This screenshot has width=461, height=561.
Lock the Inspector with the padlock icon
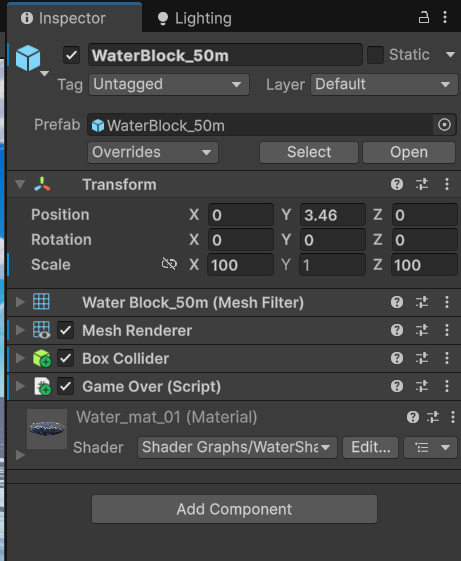coord(424,17)
